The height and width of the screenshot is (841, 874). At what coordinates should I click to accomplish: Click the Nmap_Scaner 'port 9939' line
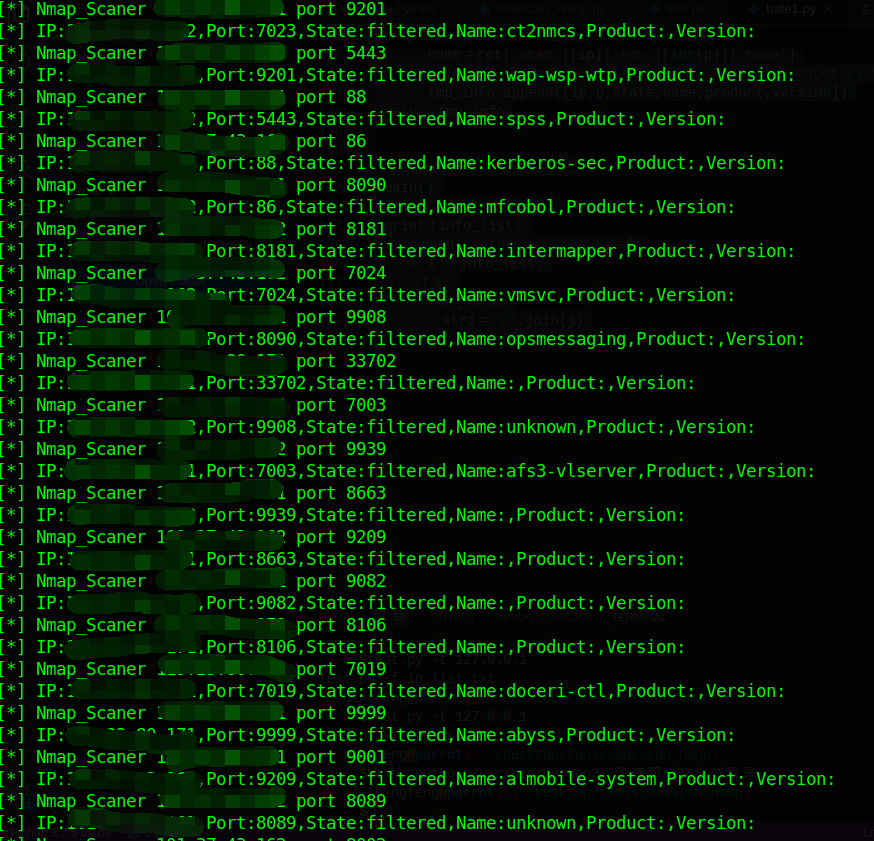point(193,450)
